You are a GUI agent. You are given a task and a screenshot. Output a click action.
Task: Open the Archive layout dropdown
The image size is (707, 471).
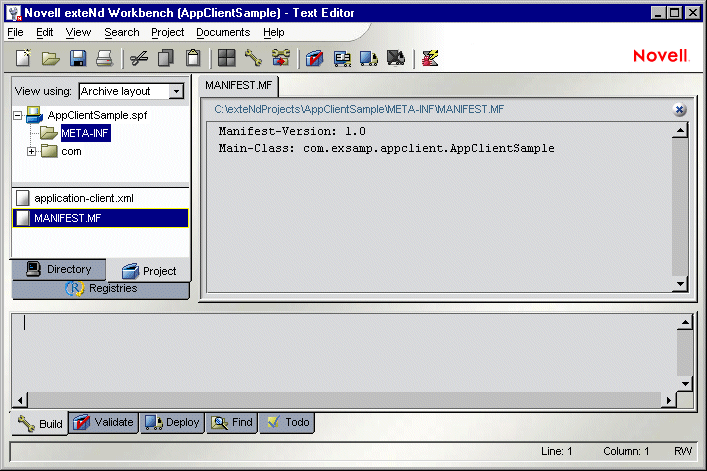click(176, 91)
